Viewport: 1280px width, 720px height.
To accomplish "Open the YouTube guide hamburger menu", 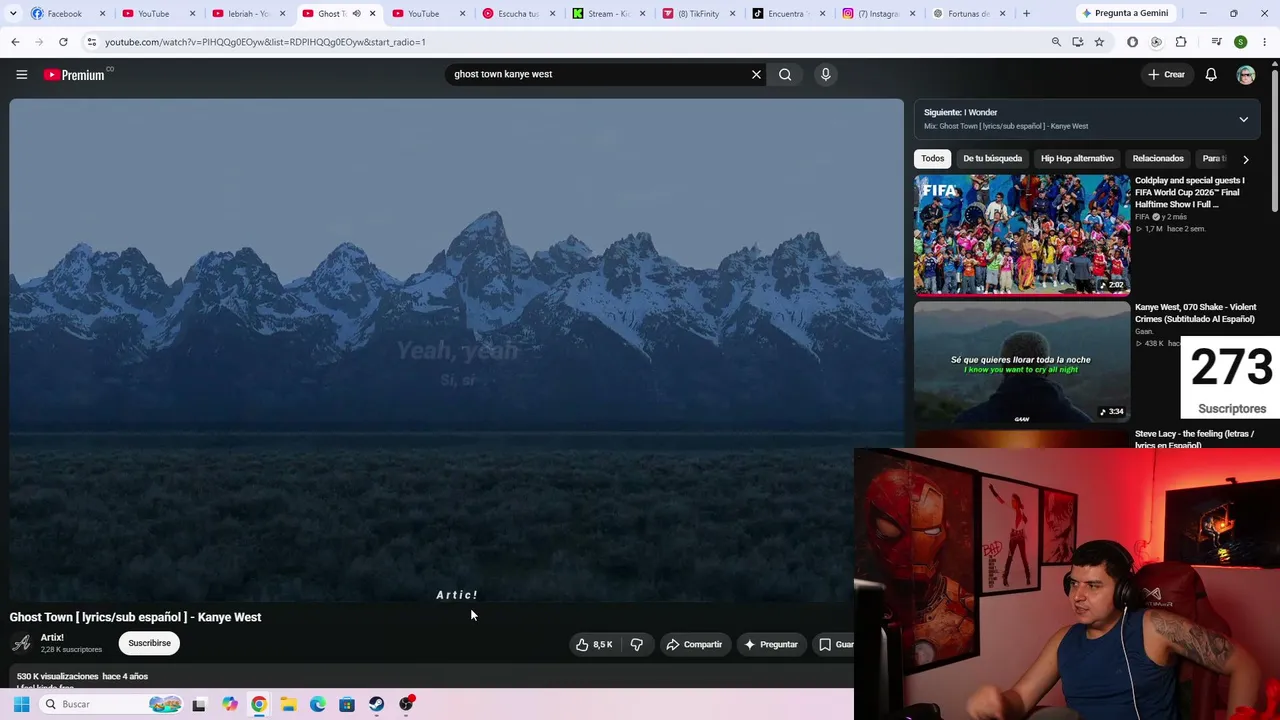I will click(x=21, y=74).
